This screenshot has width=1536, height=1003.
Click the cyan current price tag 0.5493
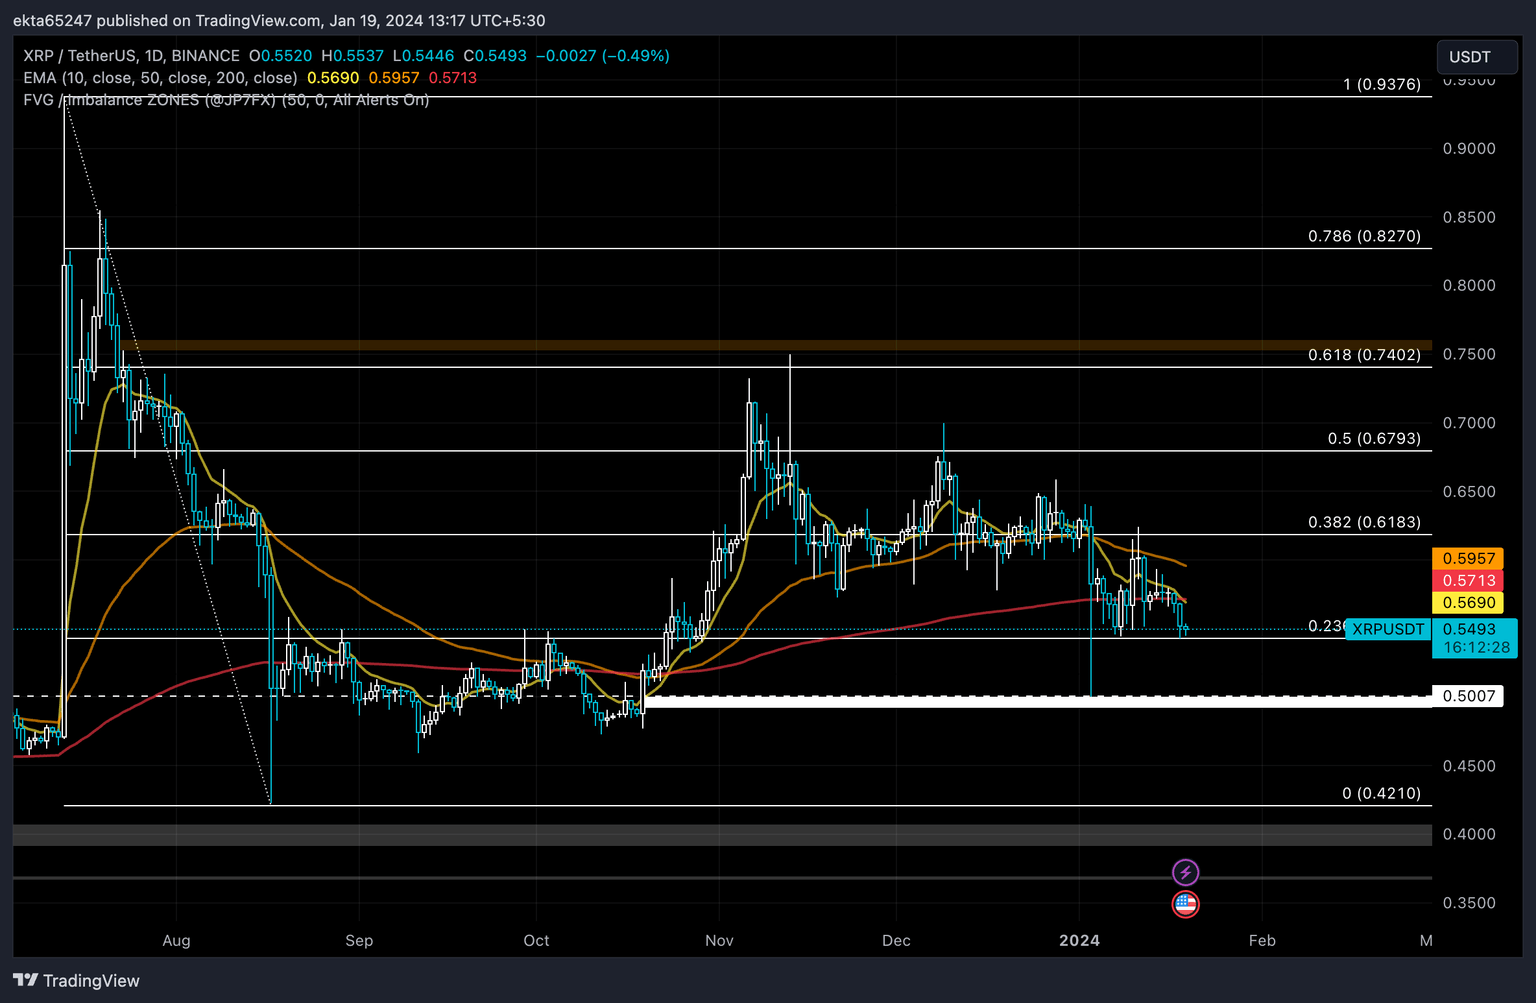1472,629
